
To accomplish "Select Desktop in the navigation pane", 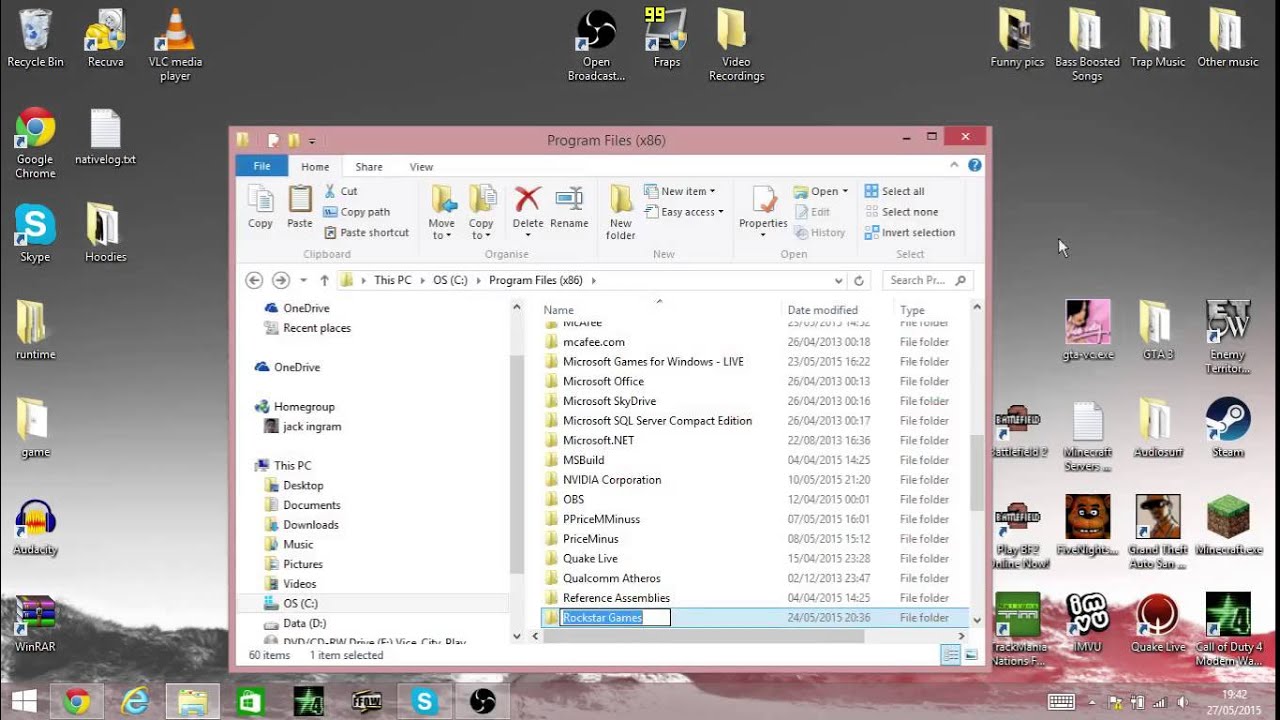I will (x=294, y=485).
